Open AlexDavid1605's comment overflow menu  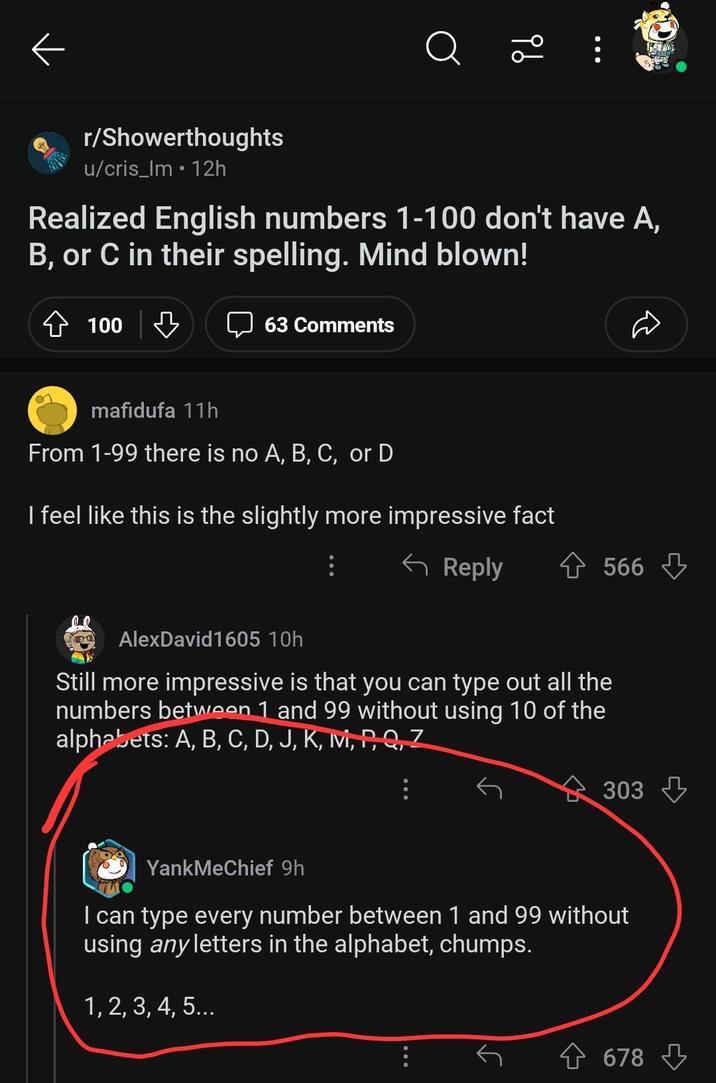(406, 789)
